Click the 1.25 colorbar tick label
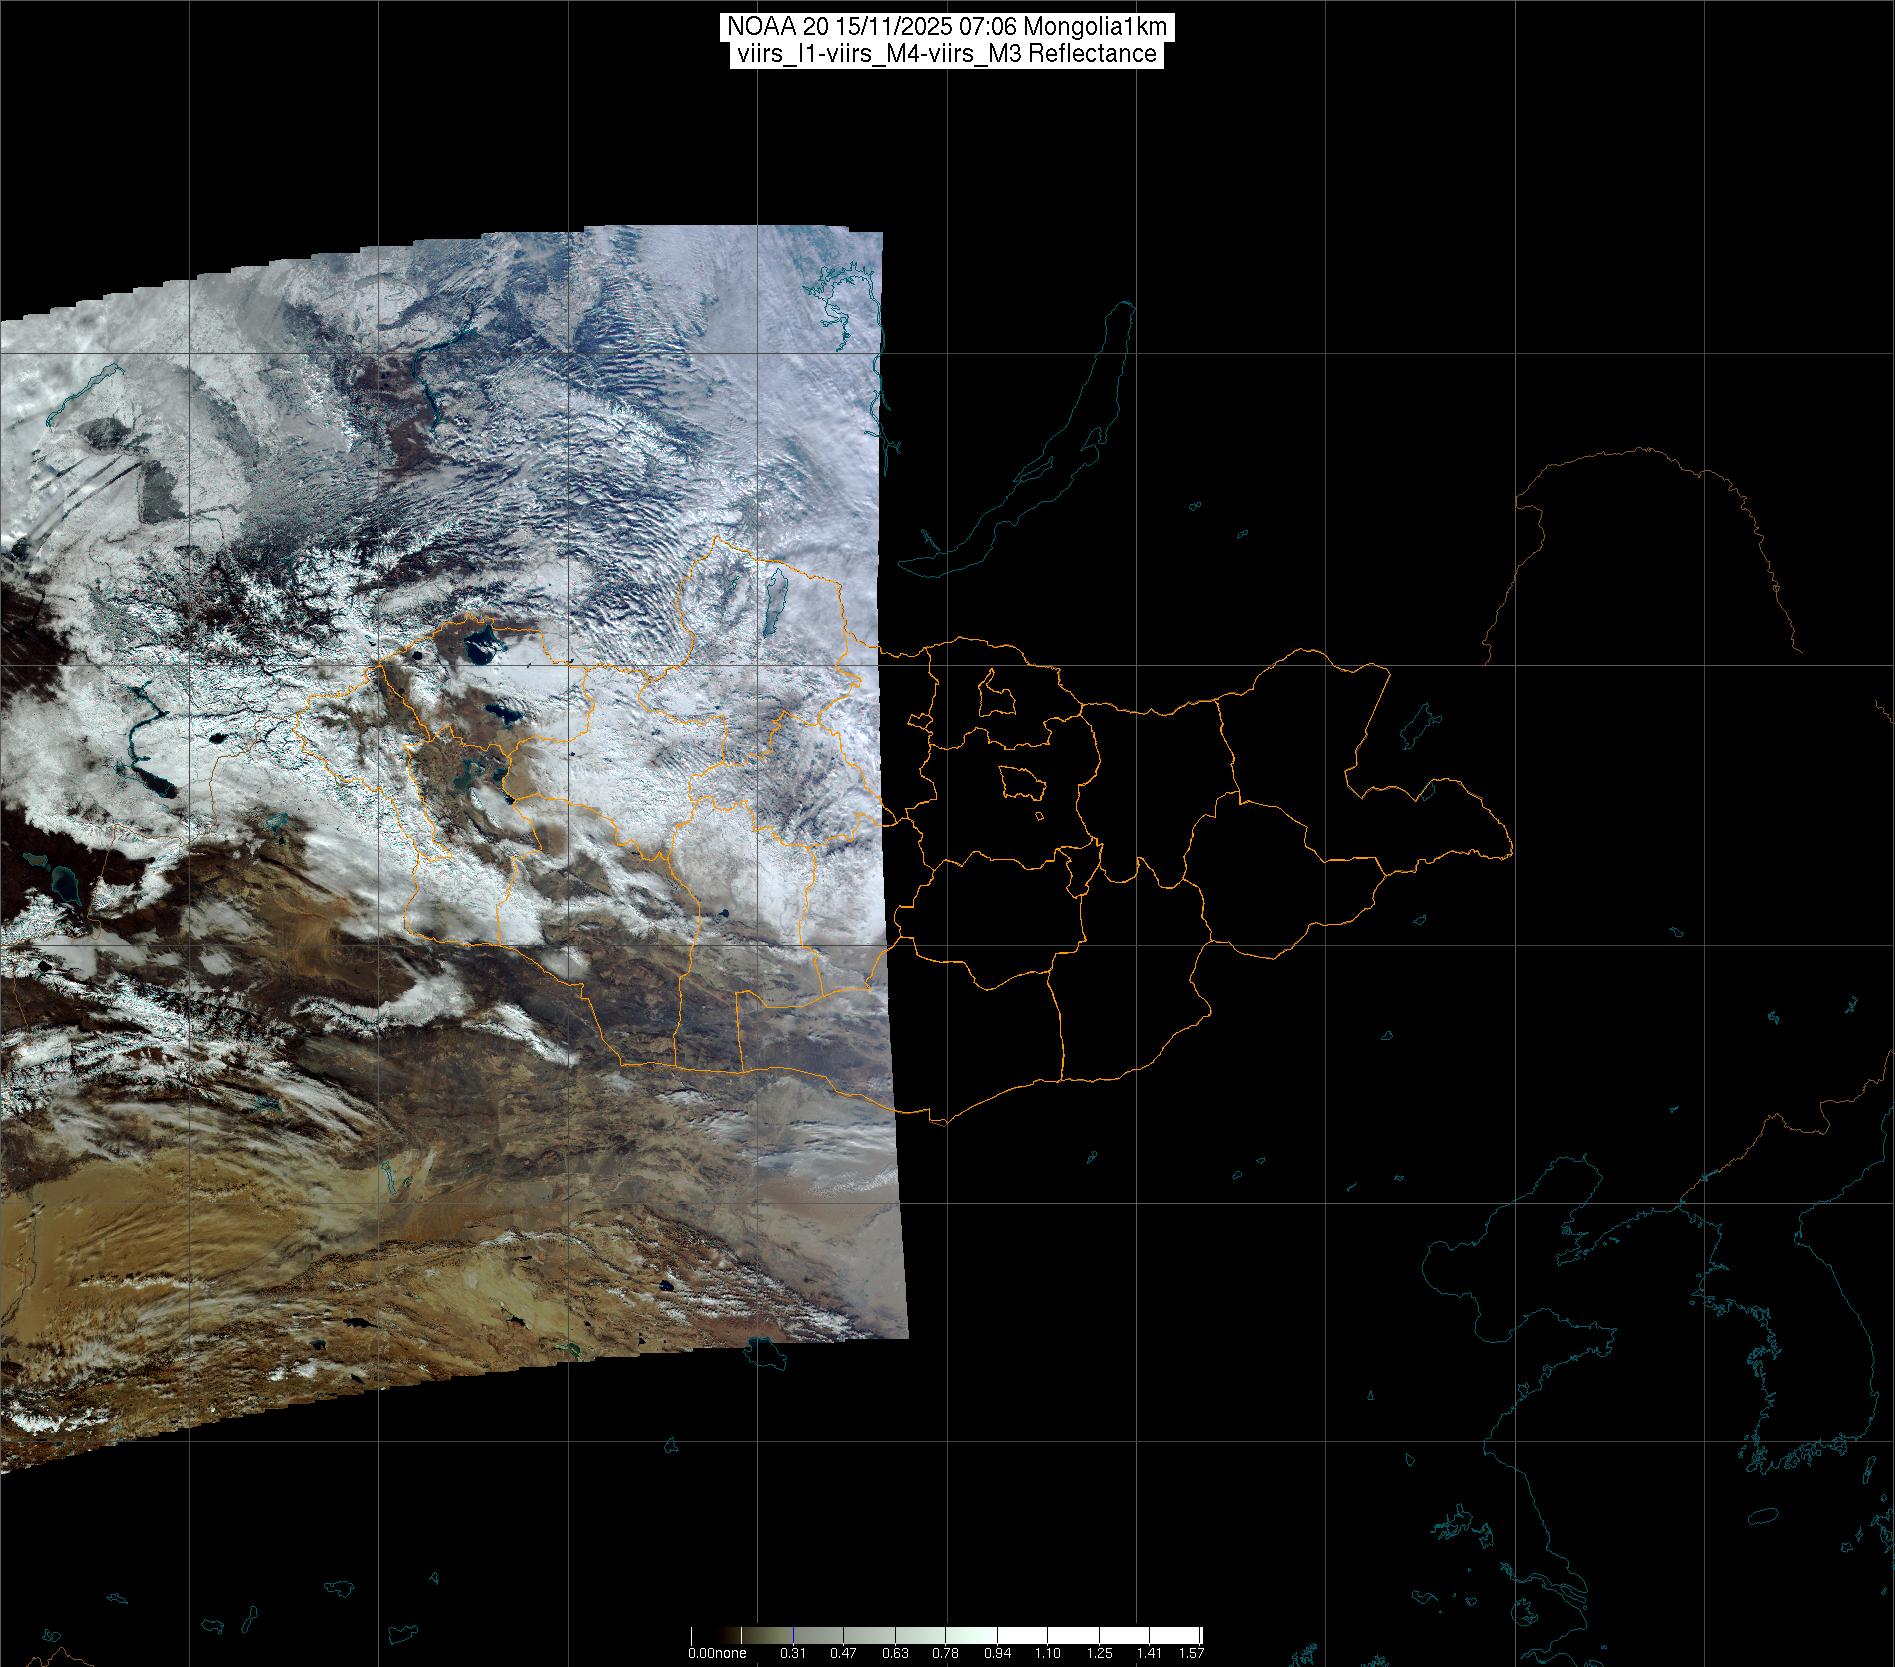The width and height of the screenshot is (1895, 1667). click(1099, 1654)
